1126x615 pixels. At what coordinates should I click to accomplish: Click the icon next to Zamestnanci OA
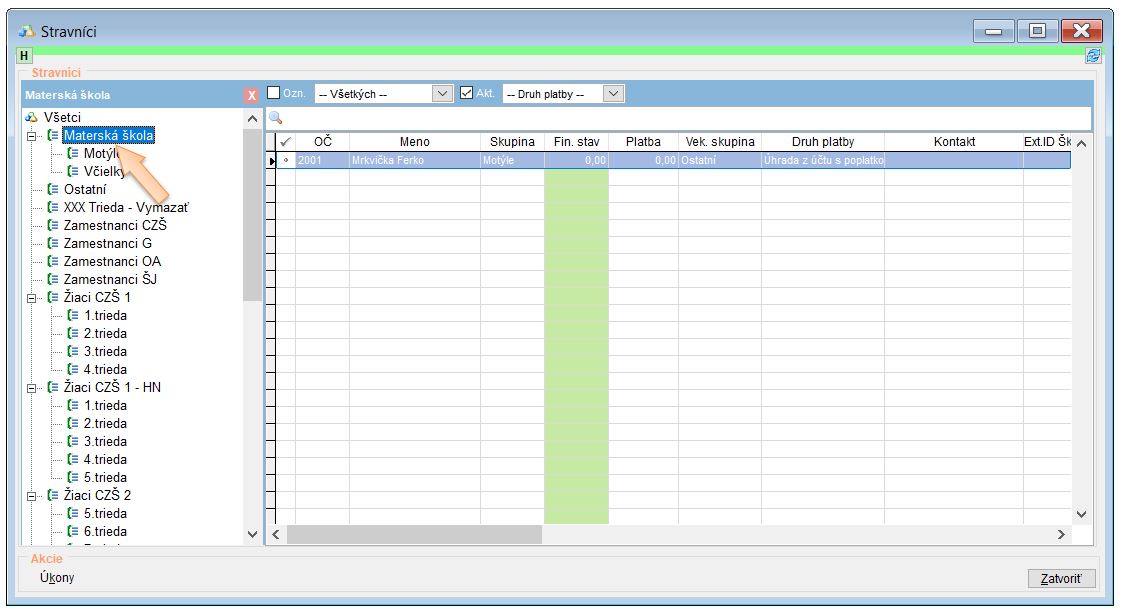[x=53, y=261]
